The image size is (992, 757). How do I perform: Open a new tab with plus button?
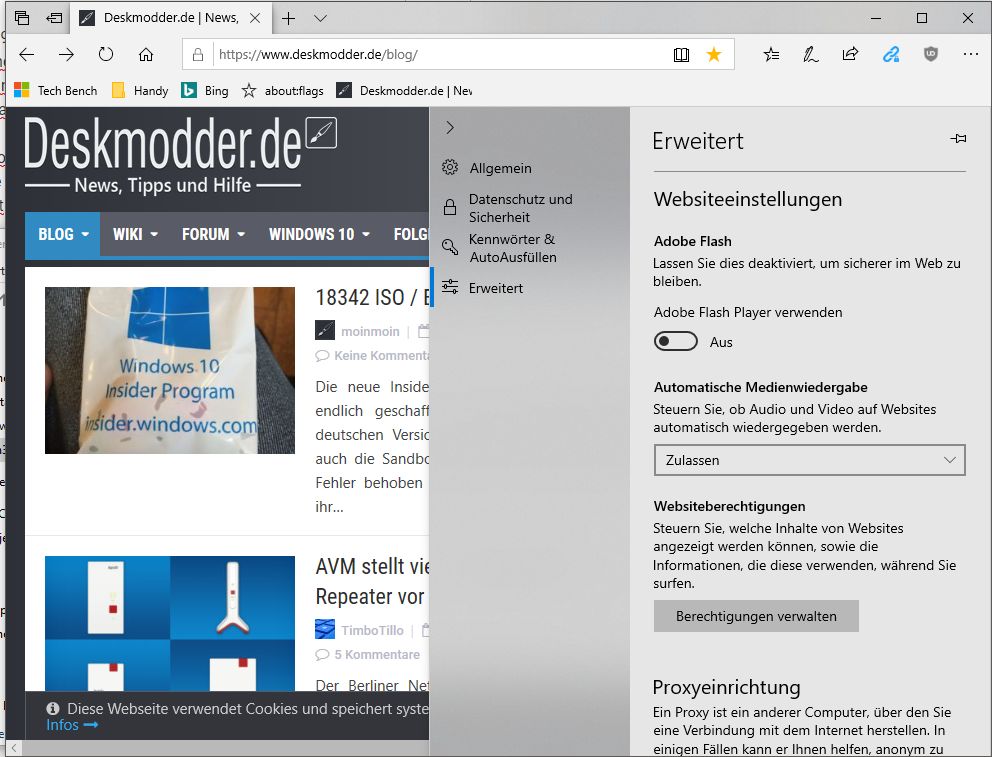pos(288,18)
